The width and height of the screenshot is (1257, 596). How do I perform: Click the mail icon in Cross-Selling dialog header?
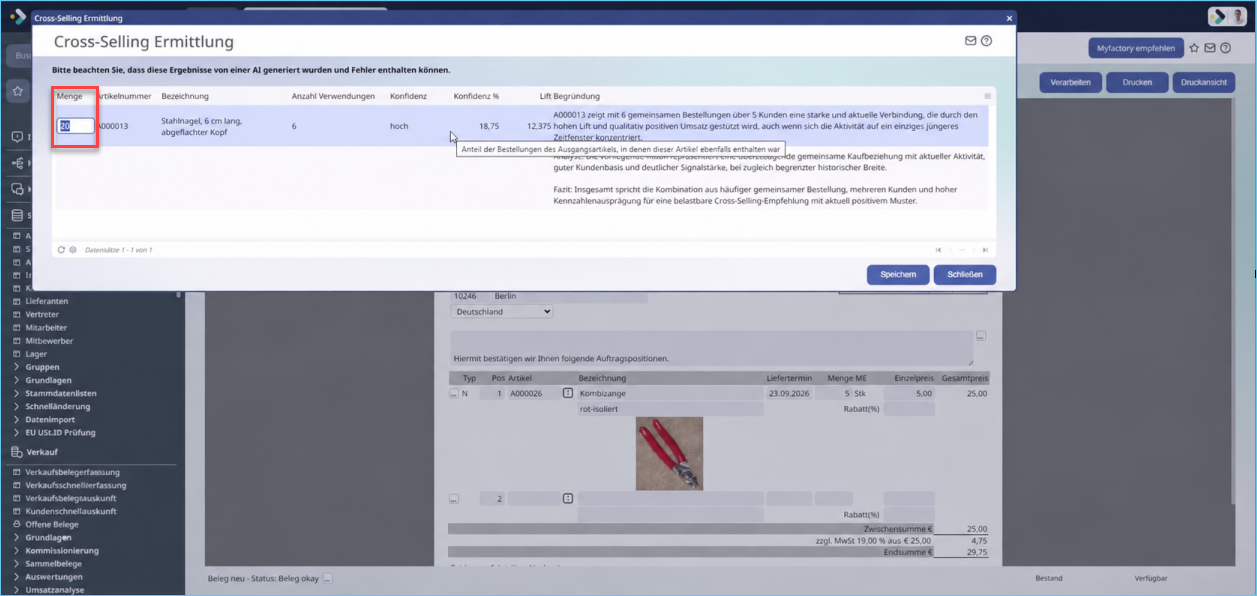coord(970,41)
